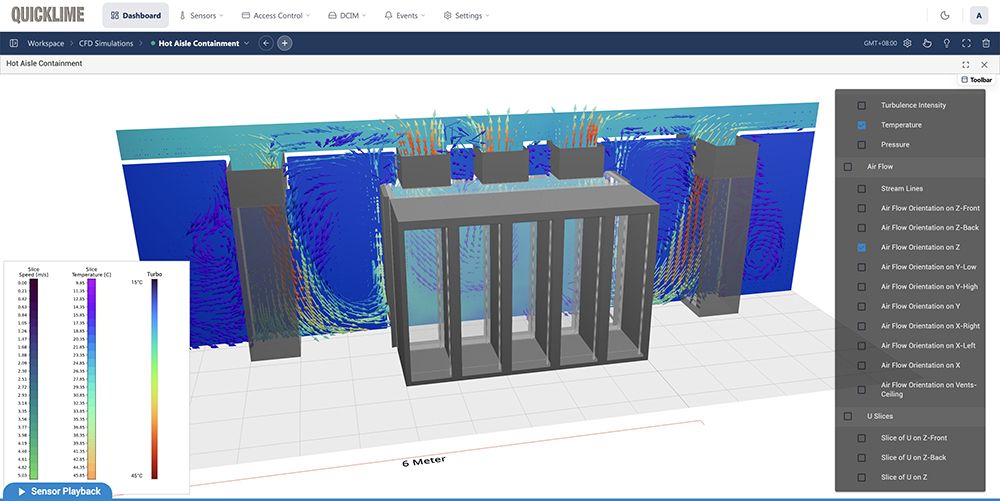
Task: Click the trash delete icon in blue bar
Action: (x=985, y=44)
